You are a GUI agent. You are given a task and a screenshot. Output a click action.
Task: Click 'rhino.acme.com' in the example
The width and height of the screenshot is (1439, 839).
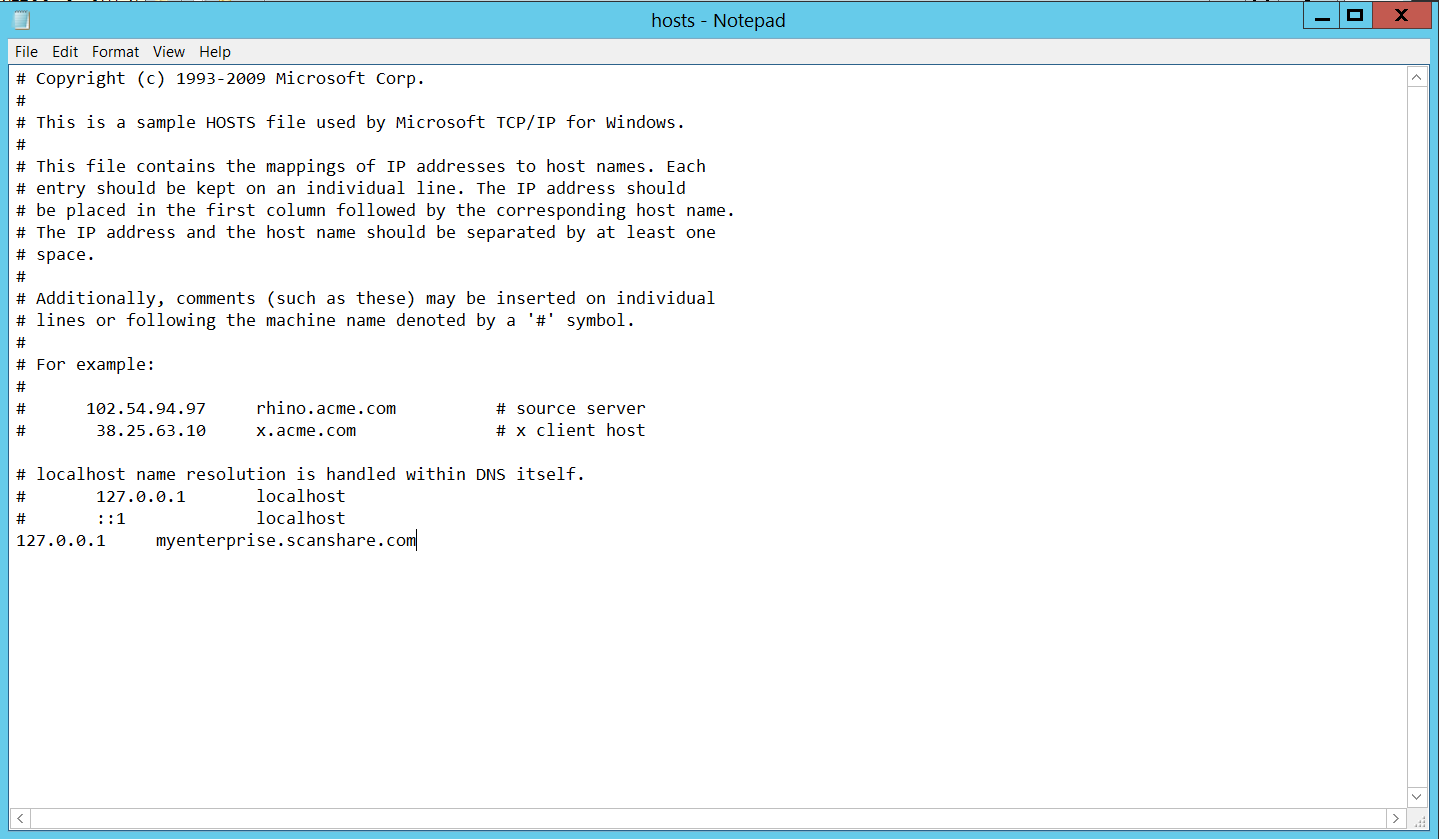[x=326, y=409]
